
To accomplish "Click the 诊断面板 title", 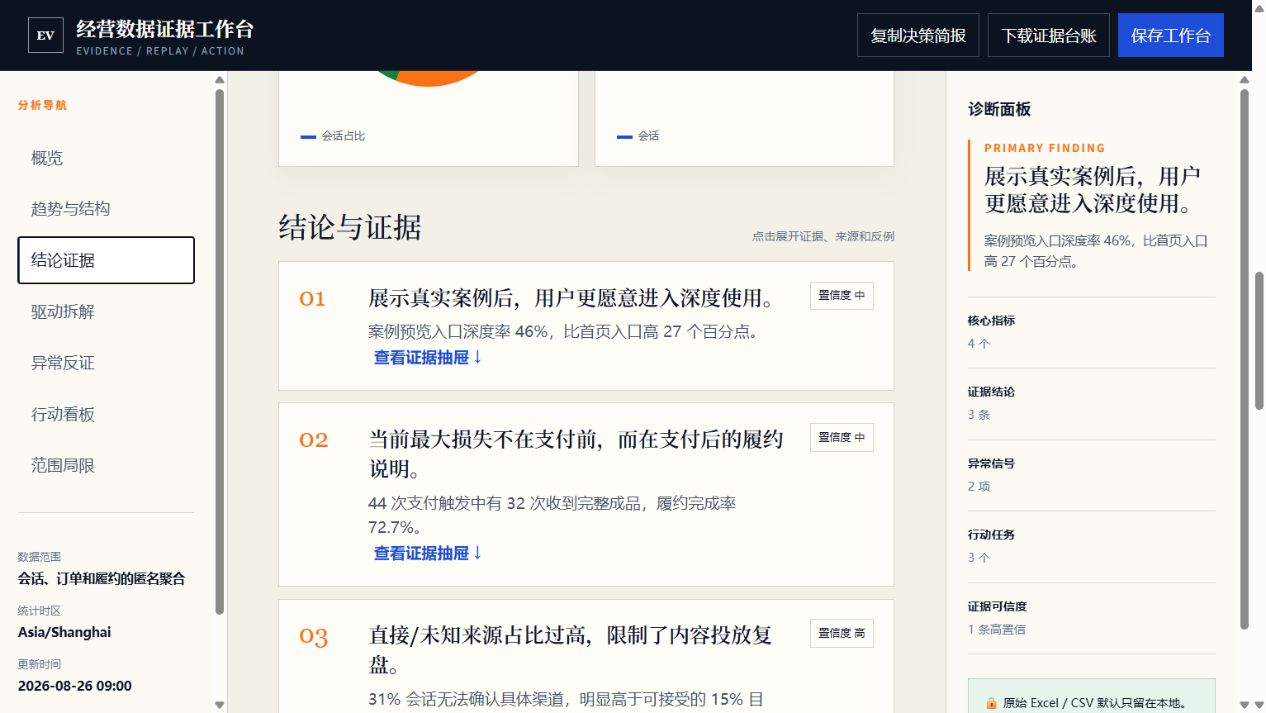I will (999, 110).
